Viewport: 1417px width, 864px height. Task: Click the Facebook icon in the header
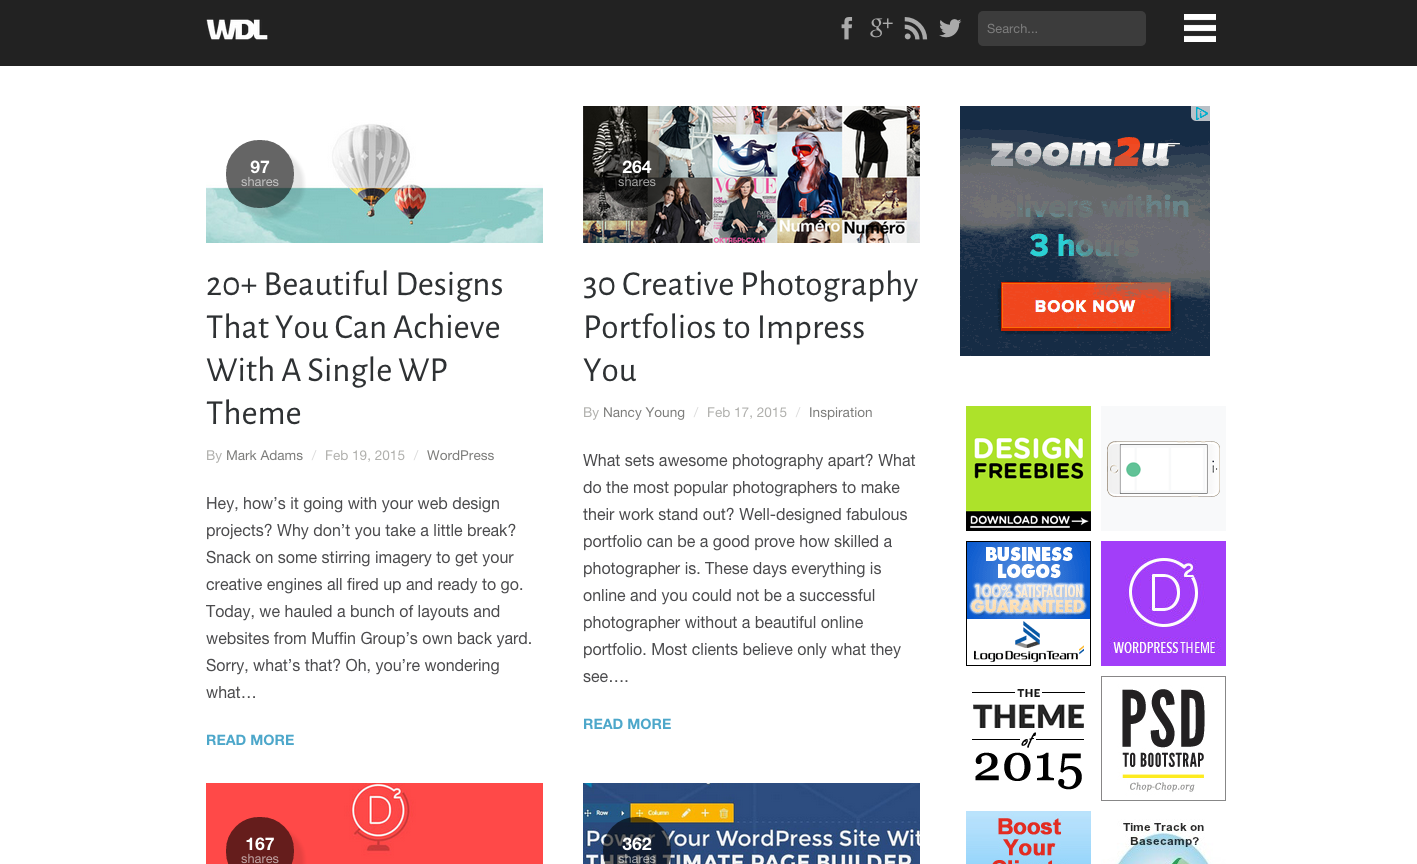847,28
